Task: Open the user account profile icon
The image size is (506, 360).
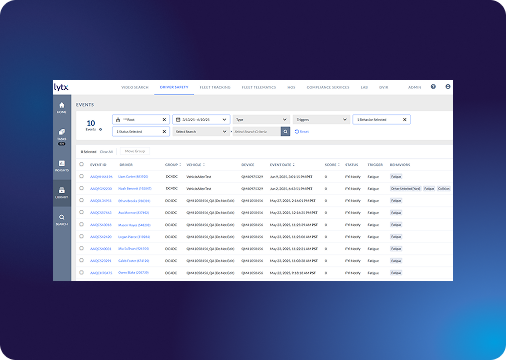Action: tap(448, 87)
